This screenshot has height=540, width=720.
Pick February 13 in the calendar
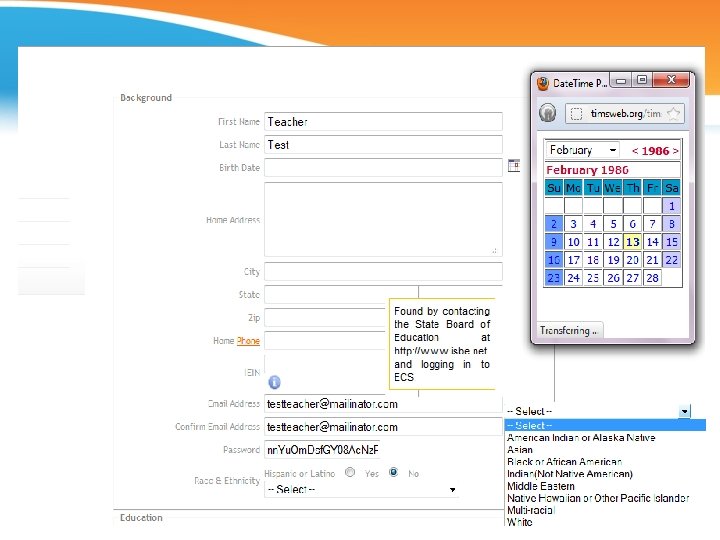pyautogui.click(x=632, y=242)
